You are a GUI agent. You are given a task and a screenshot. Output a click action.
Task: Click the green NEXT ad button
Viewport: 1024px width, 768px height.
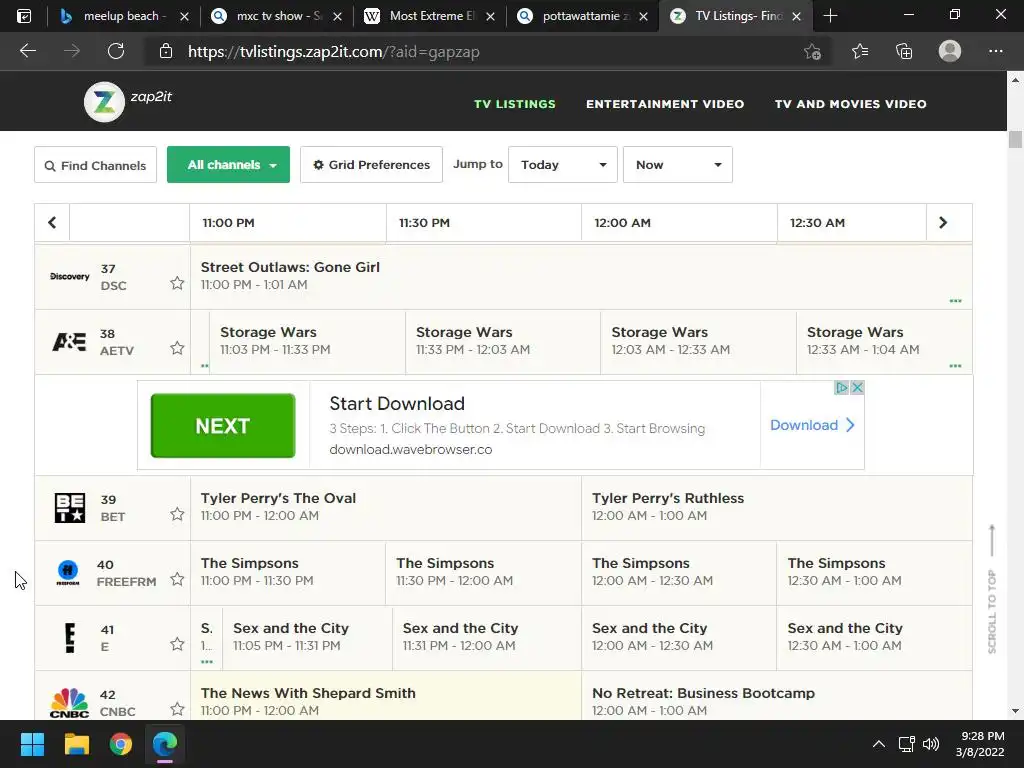coord(223,426)
